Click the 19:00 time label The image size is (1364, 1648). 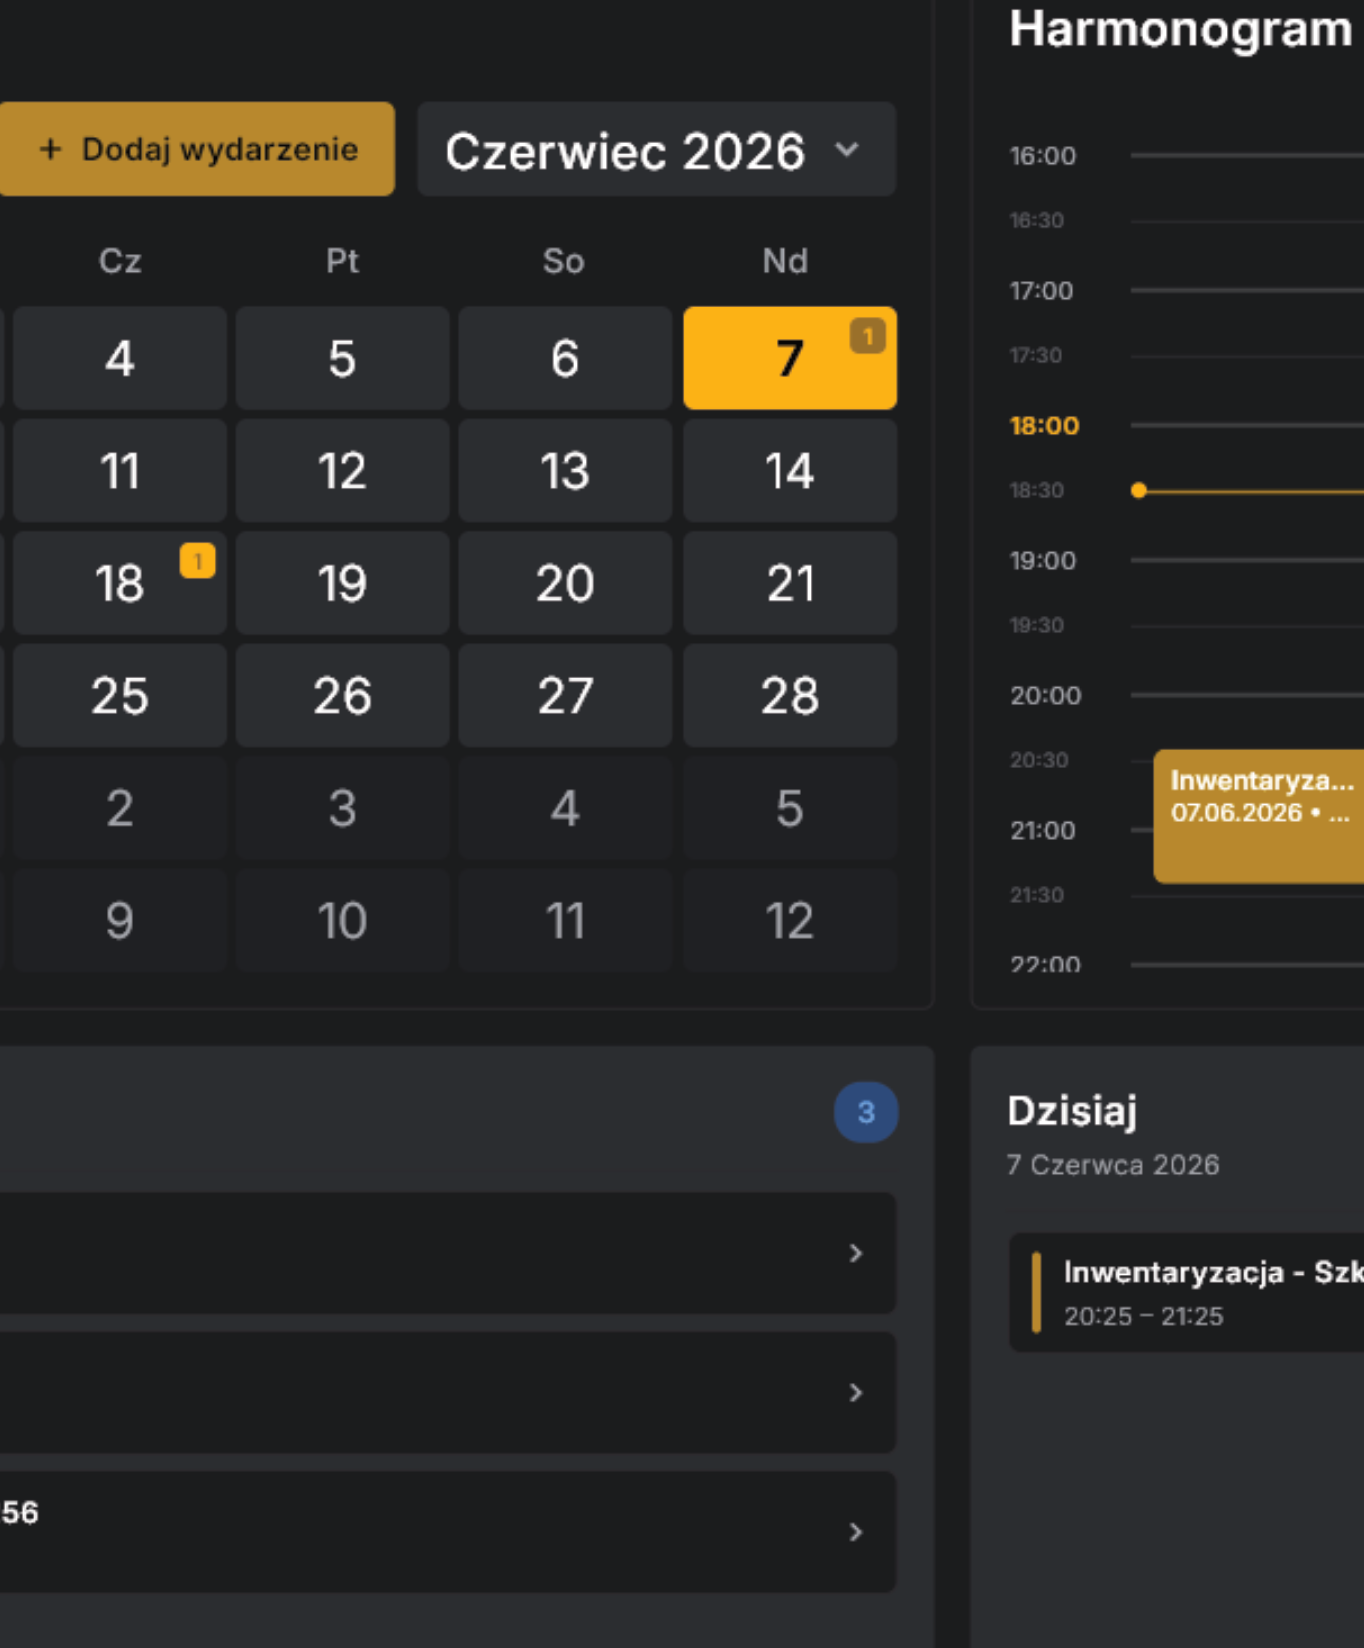[1043, 560]
